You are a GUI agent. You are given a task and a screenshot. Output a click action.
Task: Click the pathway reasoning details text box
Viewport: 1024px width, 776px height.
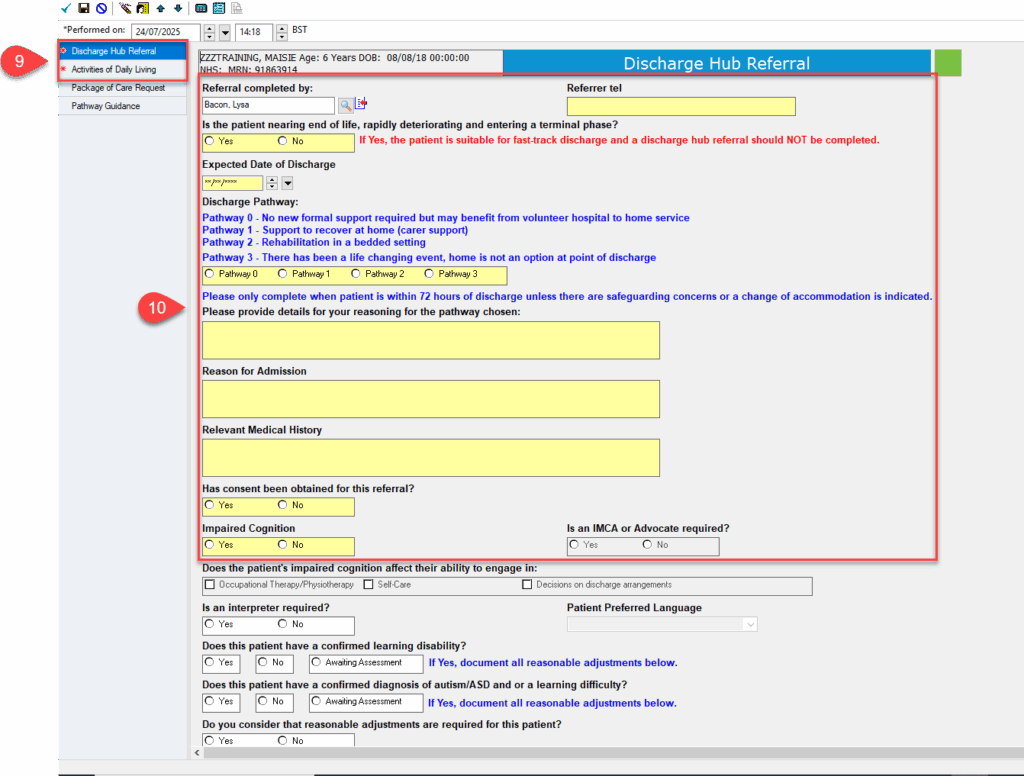pos(431,340)
